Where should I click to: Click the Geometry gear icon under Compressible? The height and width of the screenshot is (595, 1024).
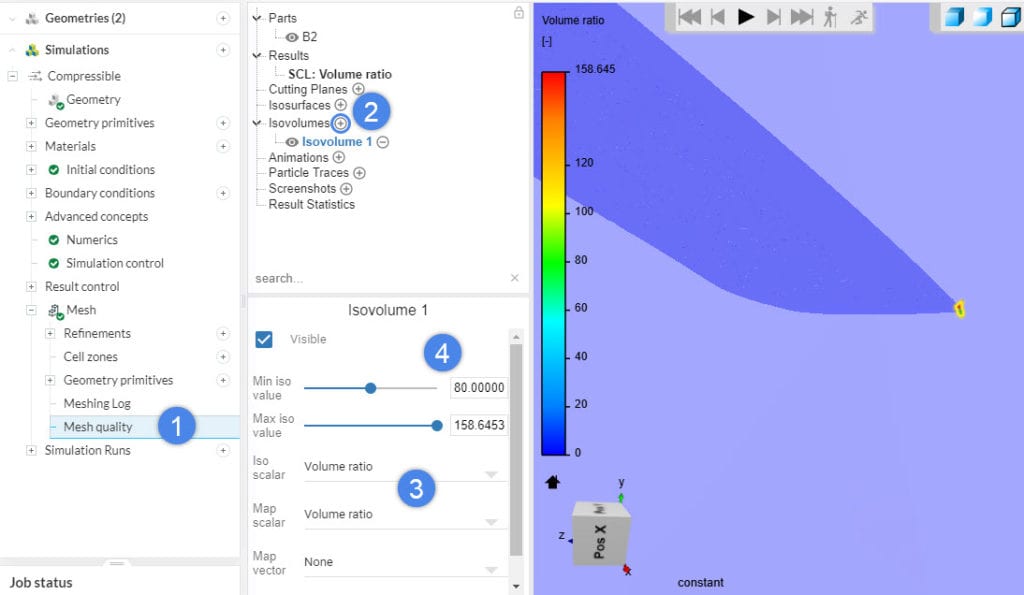pyautogui.click(x=55, y=99)
